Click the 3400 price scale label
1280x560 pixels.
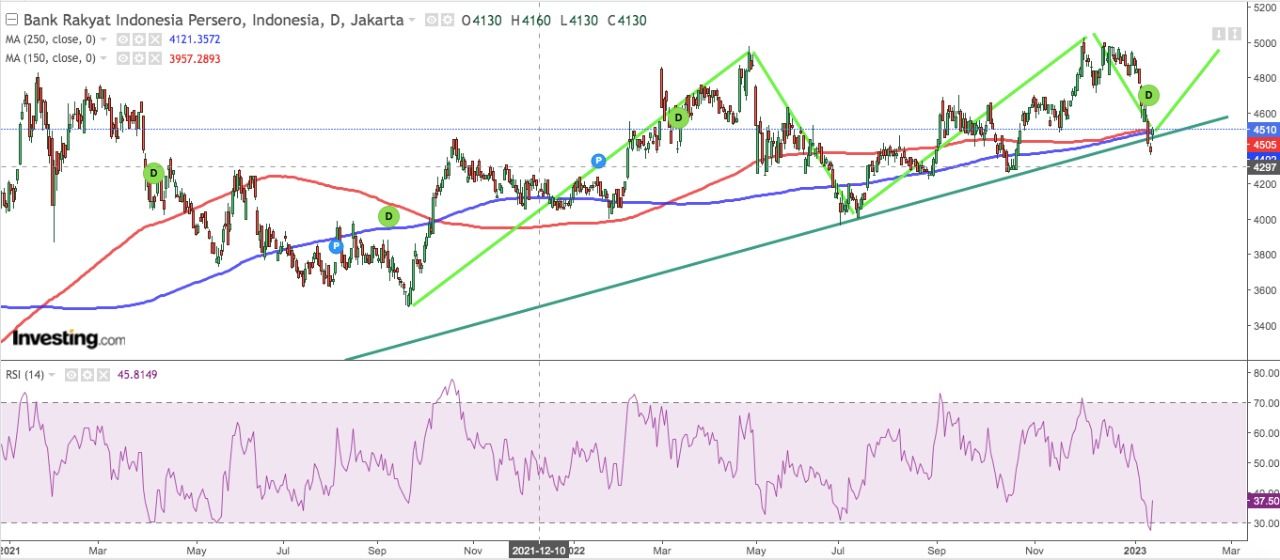pos(1265,326)
